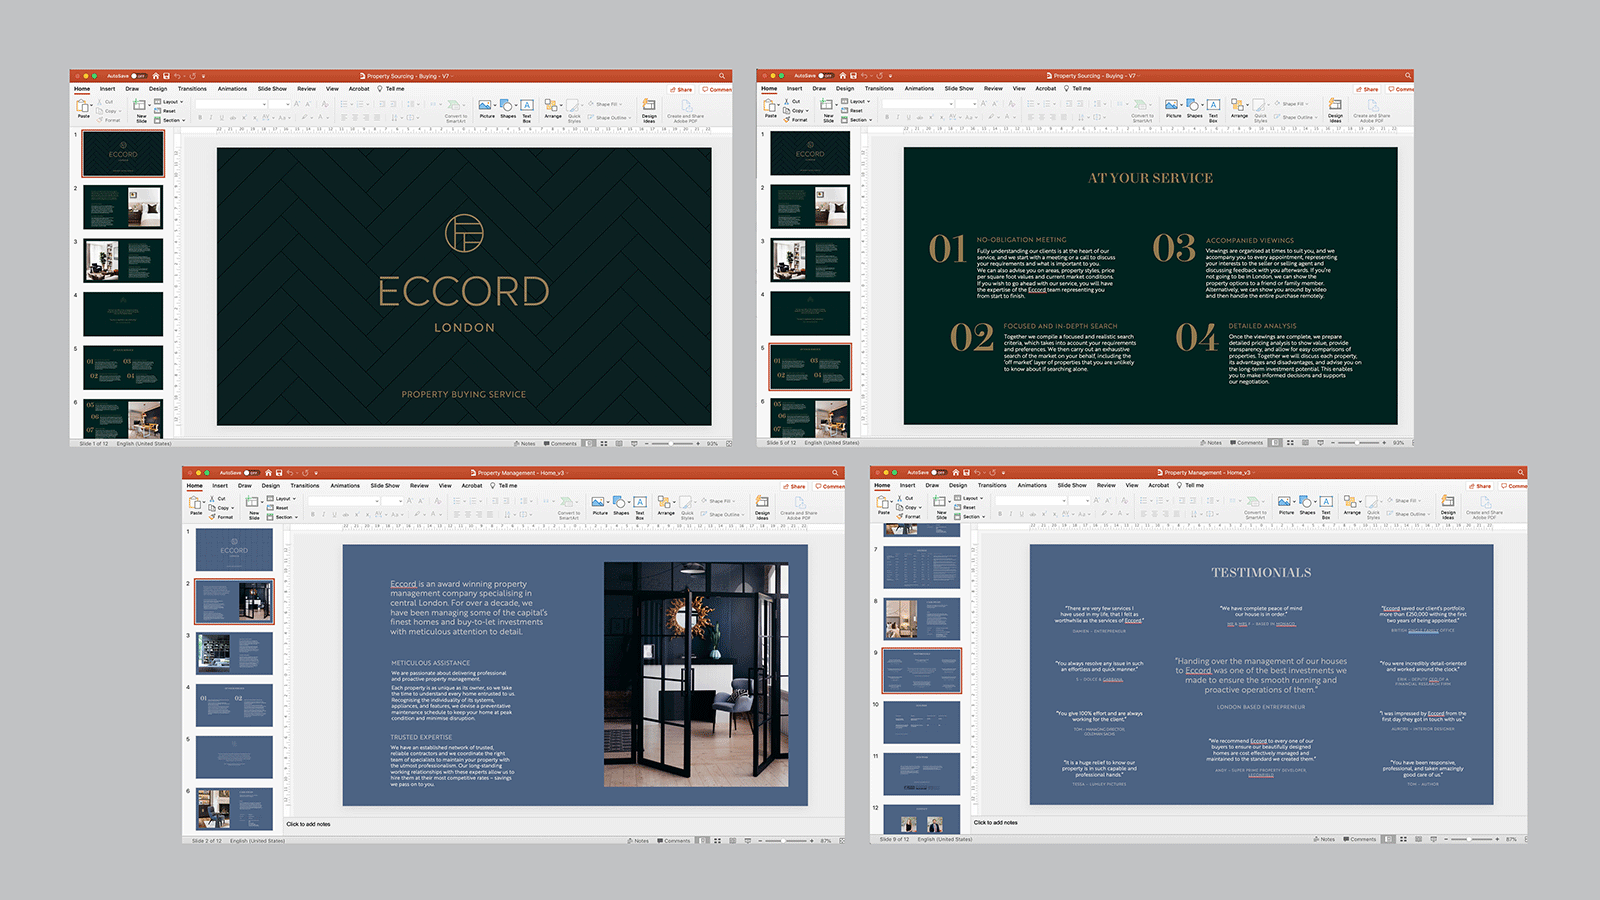Image resolution: width=1600 pixels, height=900 pixels.
Task: Click Notes in the bottom-left Property Management status bar
Action: 637,840
